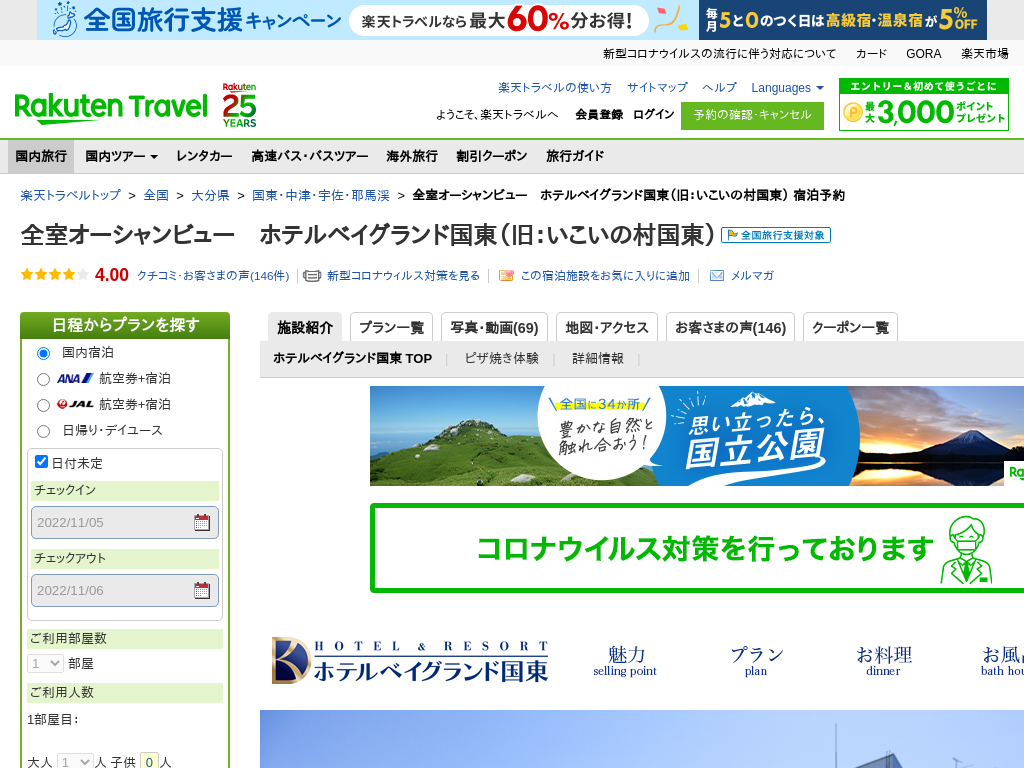Click 大分県 breadcrumb link
Screen dimensions: 1024x768
[210, 195]
